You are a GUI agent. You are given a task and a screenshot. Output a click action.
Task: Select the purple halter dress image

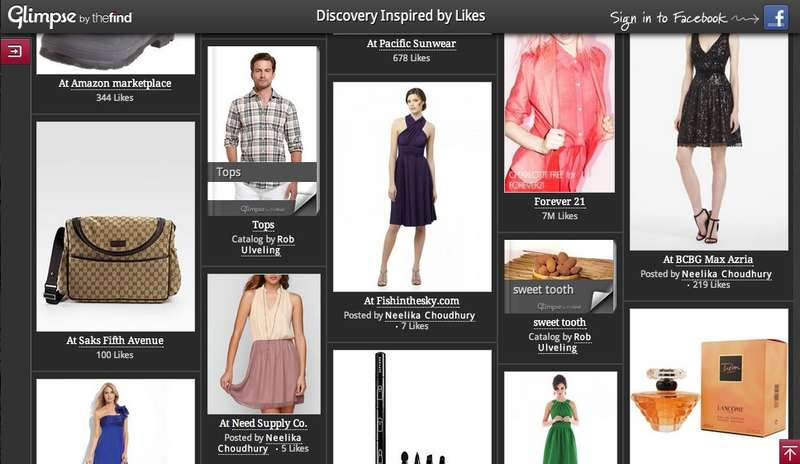[412, 187]
